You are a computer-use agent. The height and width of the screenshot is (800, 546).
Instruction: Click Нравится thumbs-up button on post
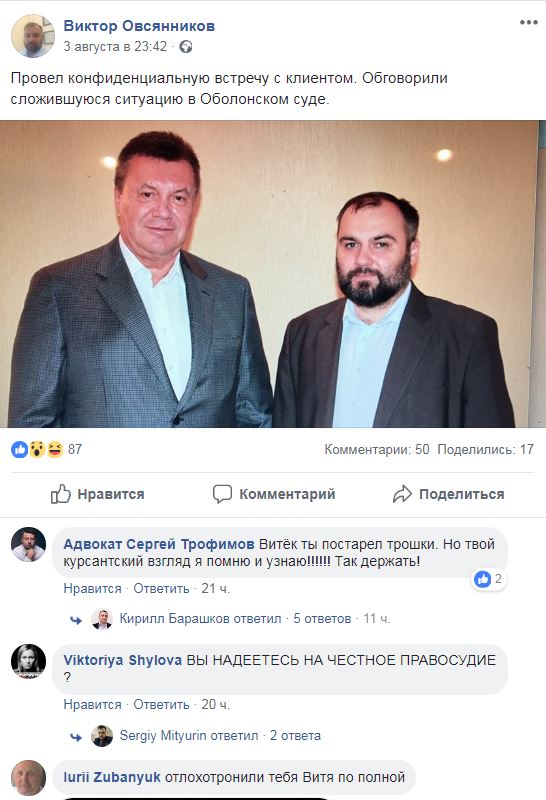[97, 494]
